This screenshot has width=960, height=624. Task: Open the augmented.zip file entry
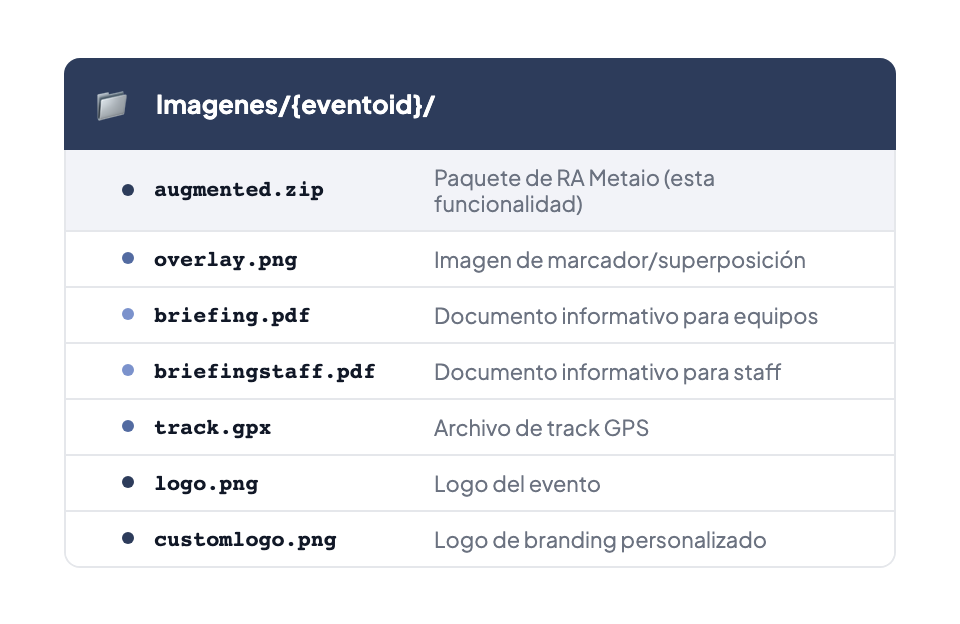pyautogui.click(x=238, y=190)
